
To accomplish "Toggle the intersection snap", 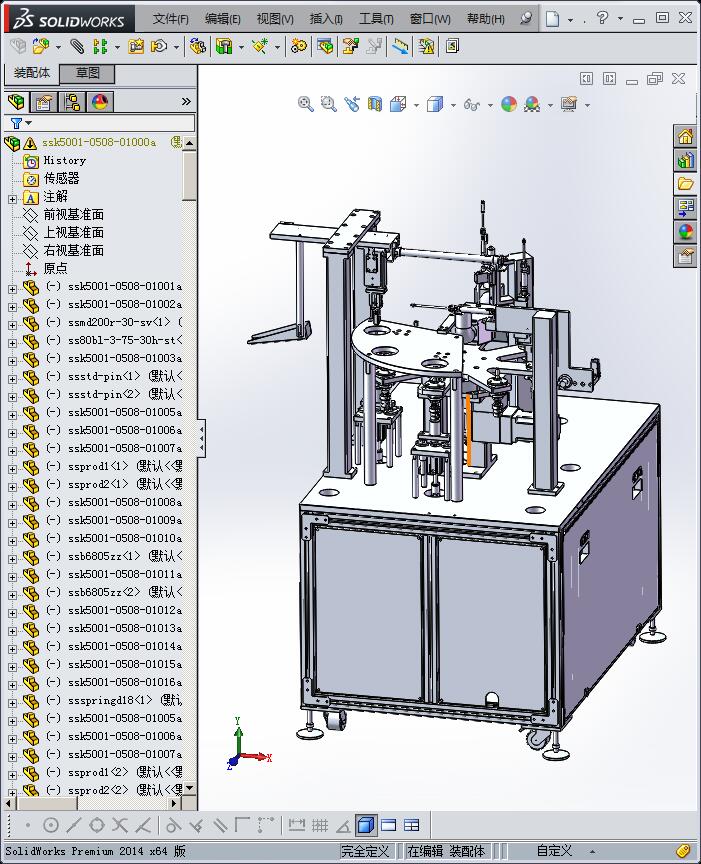I will pyautogui.click(x=120, y=825).
